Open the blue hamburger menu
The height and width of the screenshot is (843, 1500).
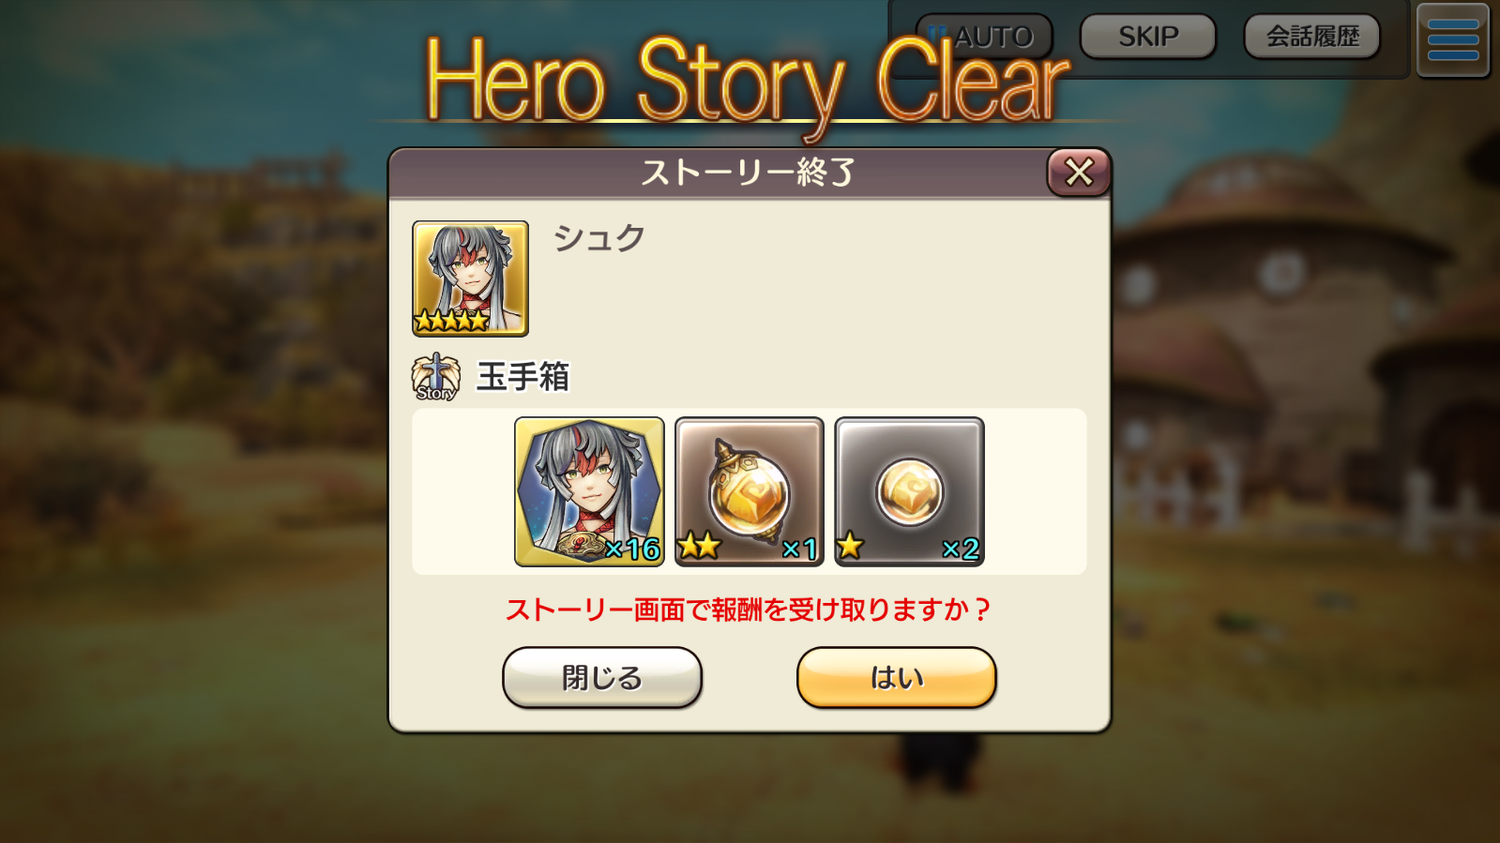tap(1453, 40)
